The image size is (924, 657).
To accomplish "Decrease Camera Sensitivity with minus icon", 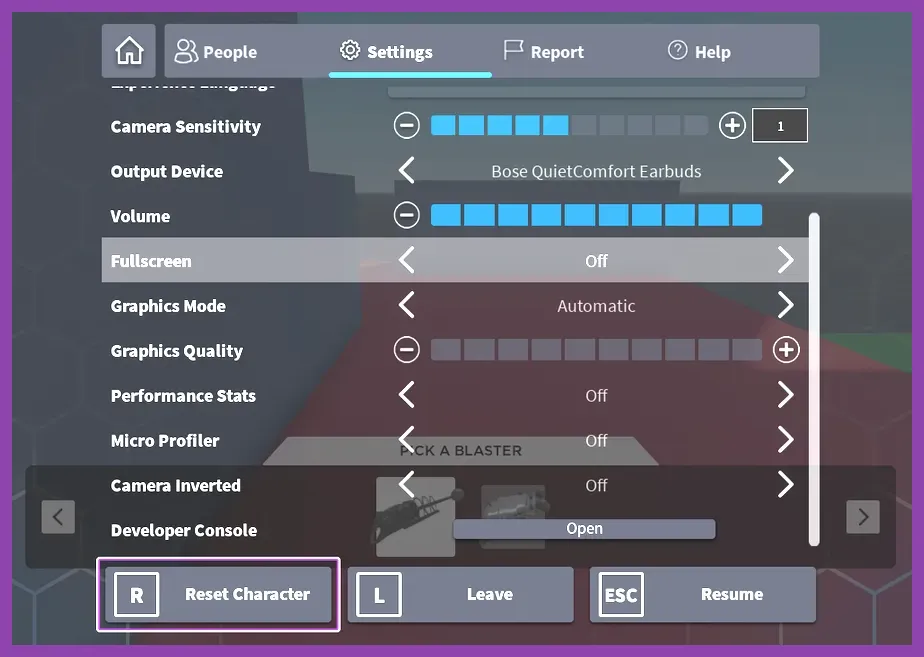I will click(x=407, y=126).
